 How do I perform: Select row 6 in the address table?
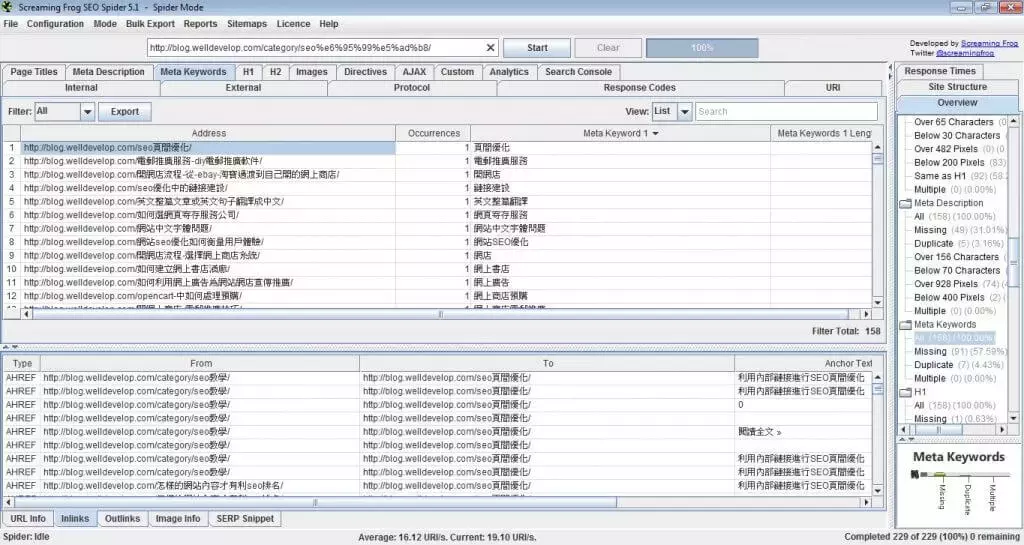[438, 215]
